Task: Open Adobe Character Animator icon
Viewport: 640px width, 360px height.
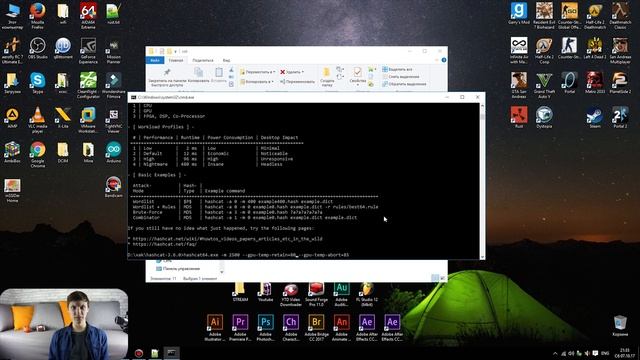Action: (291, 328)
